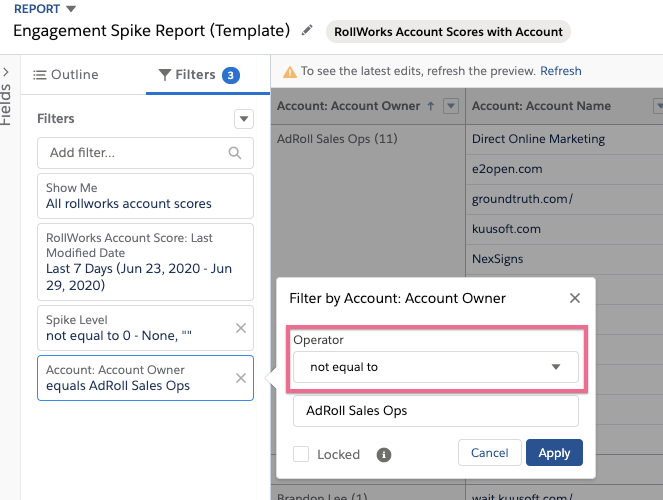Sort by Account Owner ascending arrow

tap(430, 106)
